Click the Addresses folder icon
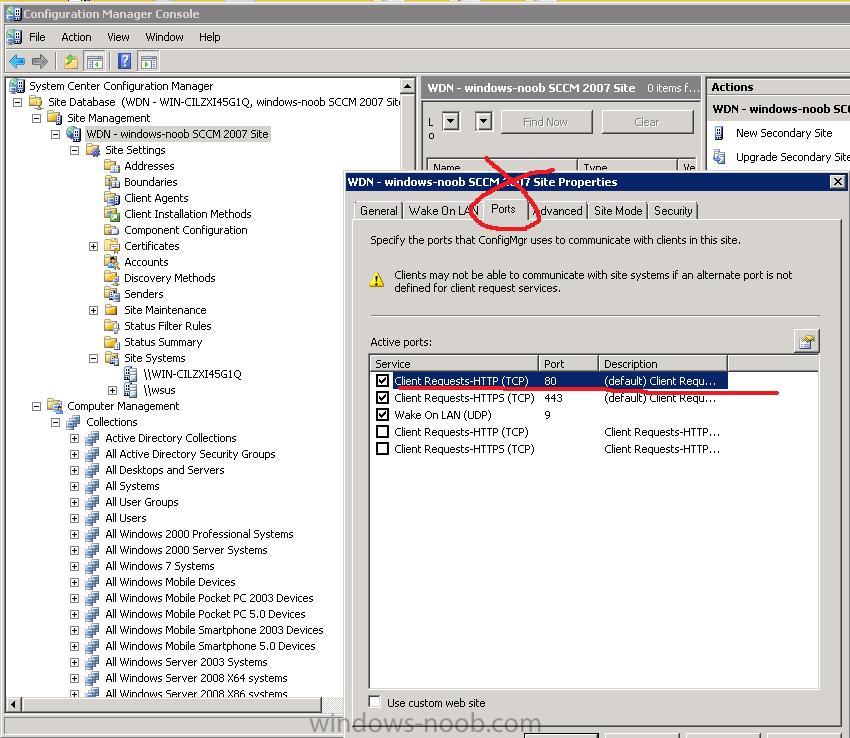The image size is (850, 738). coord(112,166)
